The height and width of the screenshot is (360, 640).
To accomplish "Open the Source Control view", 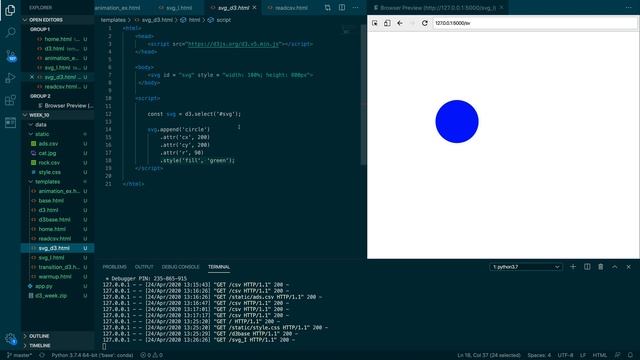I will click(x=11, y=55).
